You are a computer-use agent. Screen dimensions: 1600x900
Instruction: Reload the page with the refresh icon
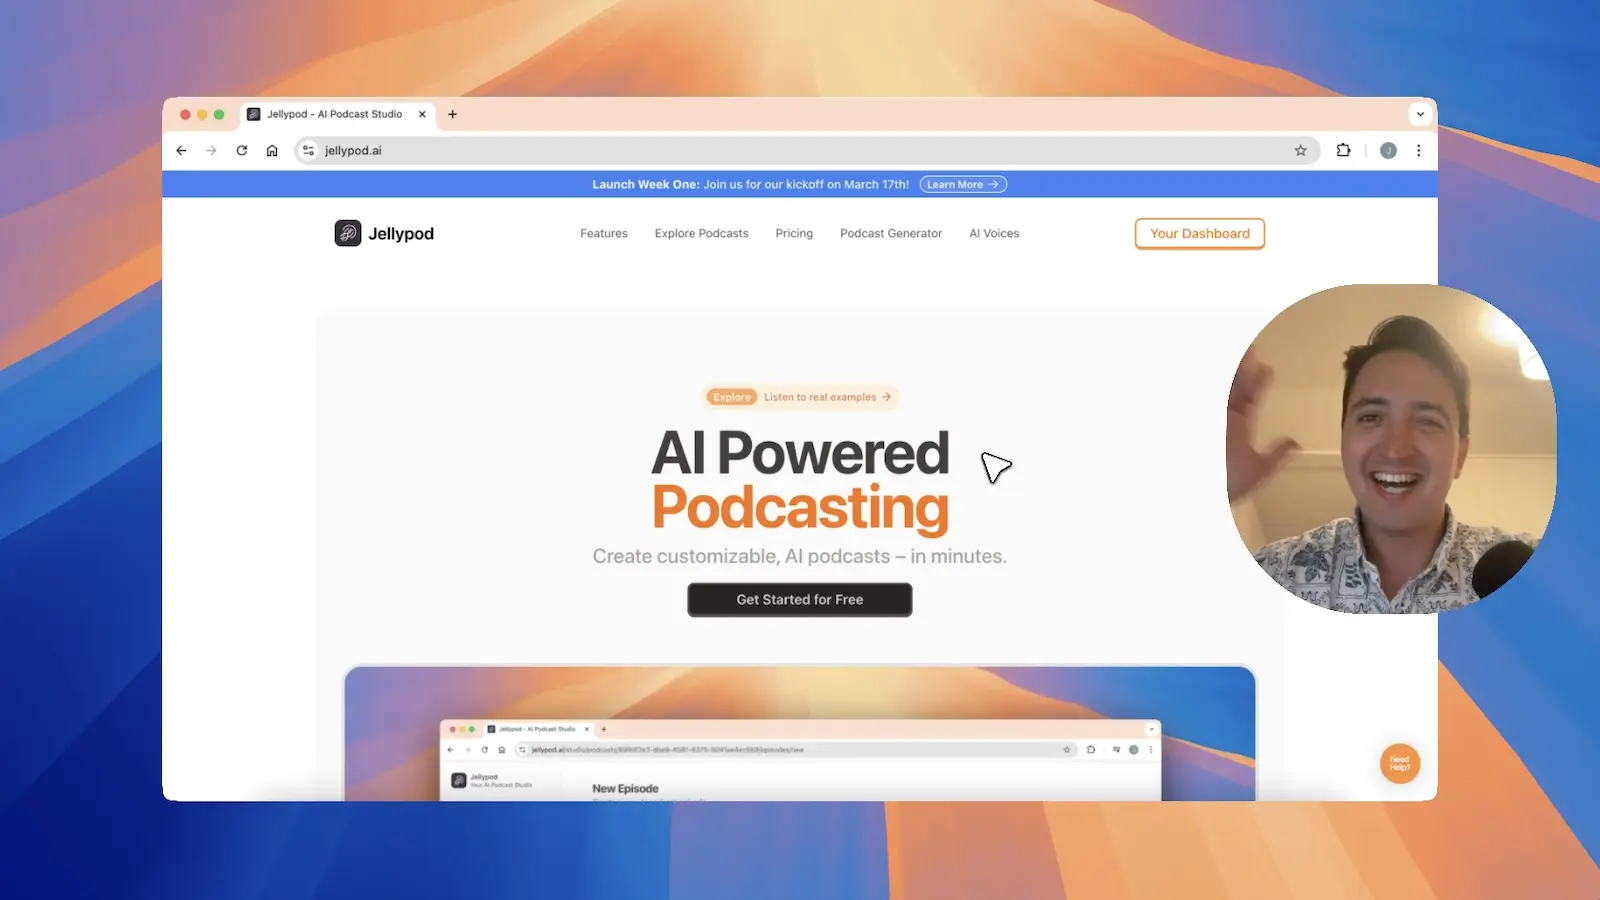[x=242, y=151]
